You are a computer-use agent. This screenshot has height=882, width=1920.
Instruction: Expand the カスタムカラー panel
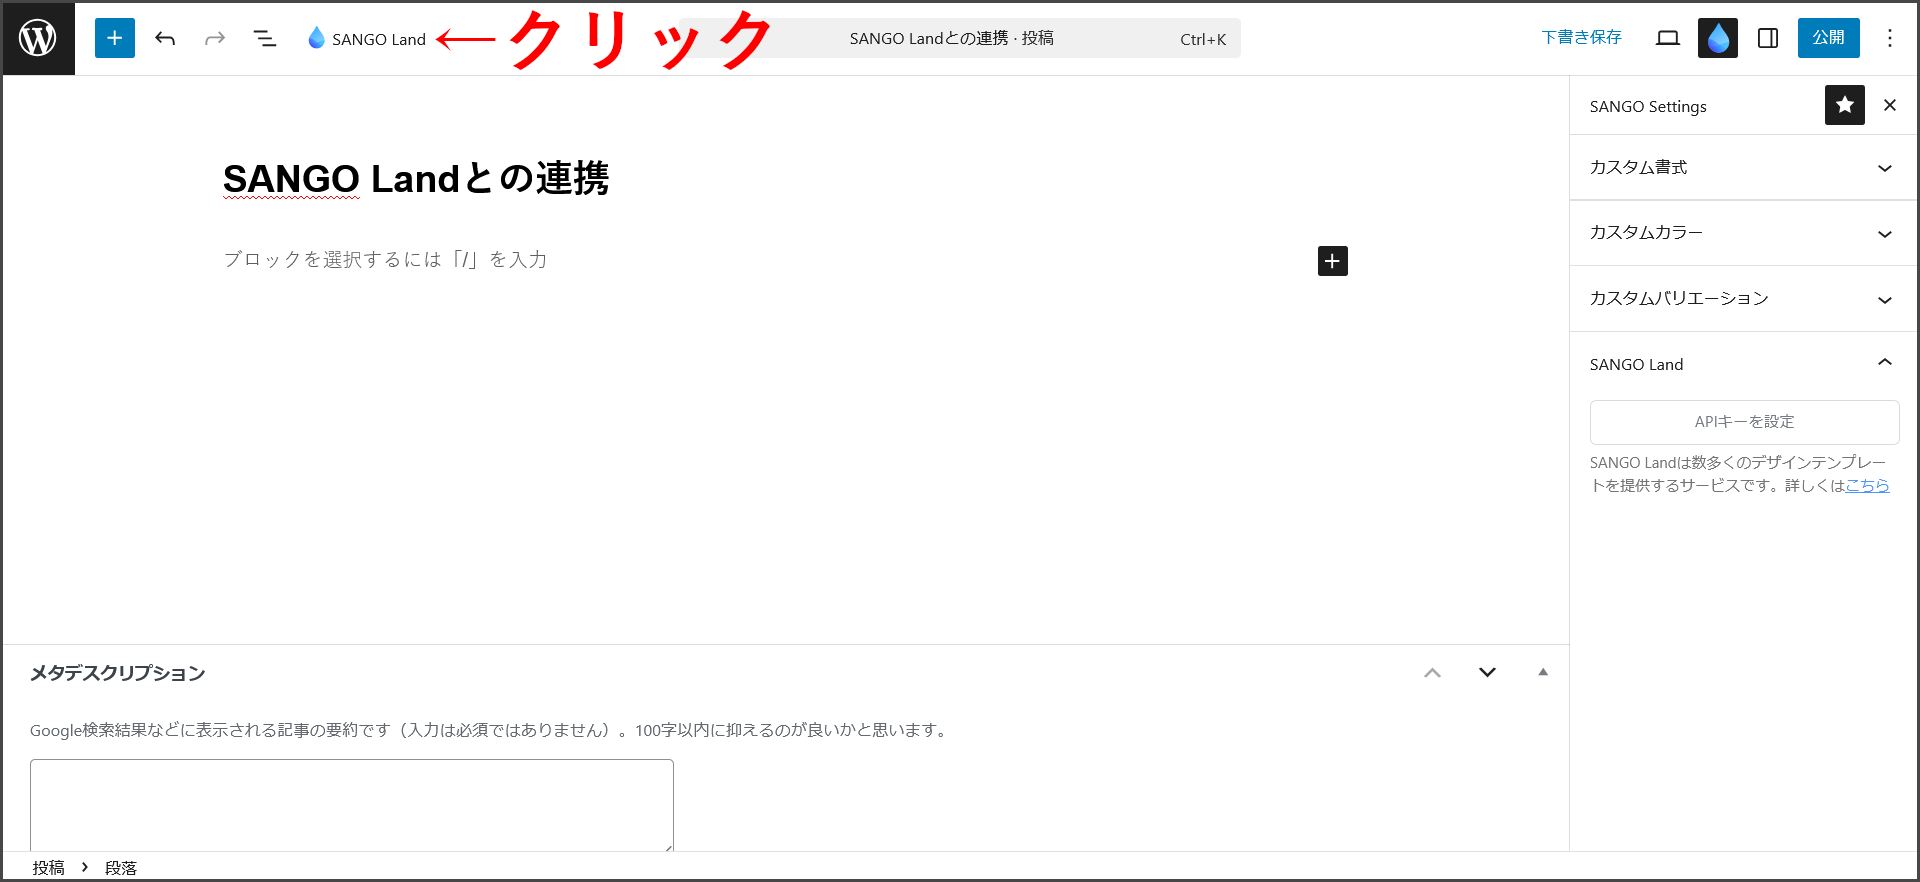pyautogui.click(x=1744, y=233)
